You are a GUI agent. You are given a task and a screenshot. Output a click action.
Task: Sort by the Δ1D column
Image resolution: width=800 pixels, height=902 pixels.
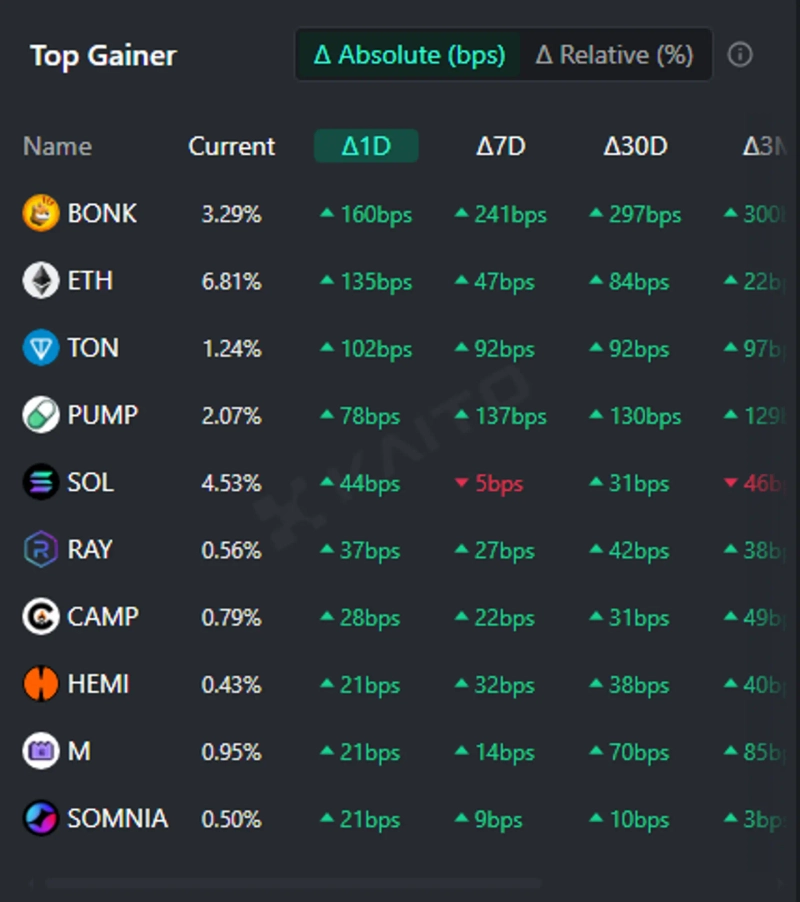[x=366, y=147]
